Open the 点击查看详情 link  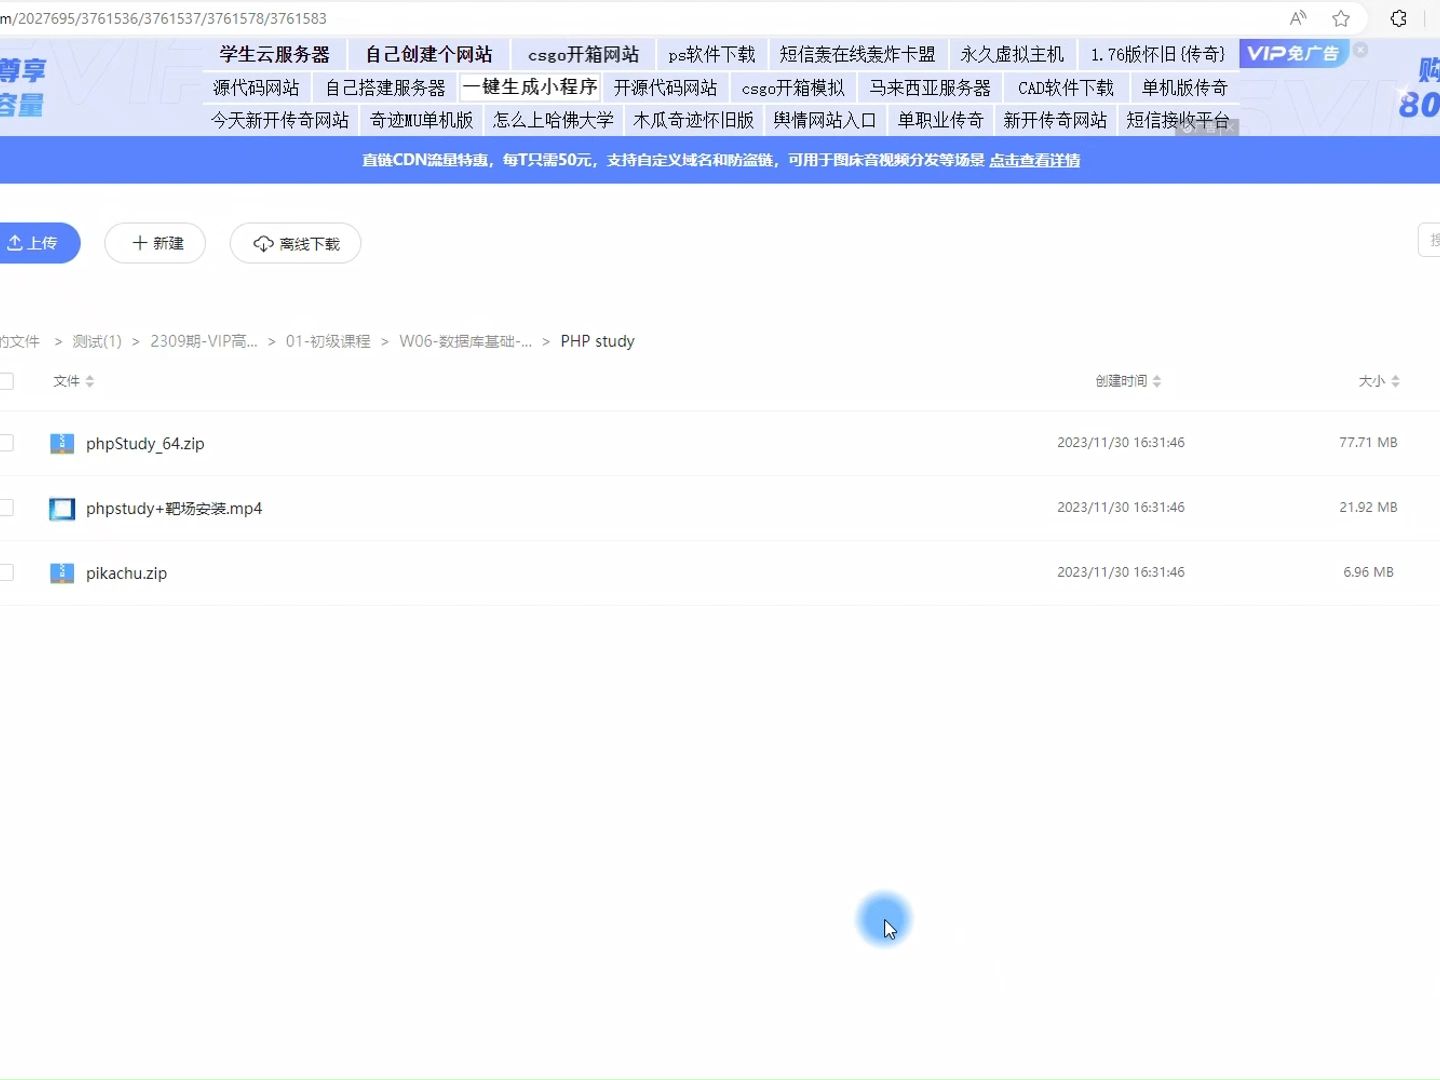tap(1034, 160)
